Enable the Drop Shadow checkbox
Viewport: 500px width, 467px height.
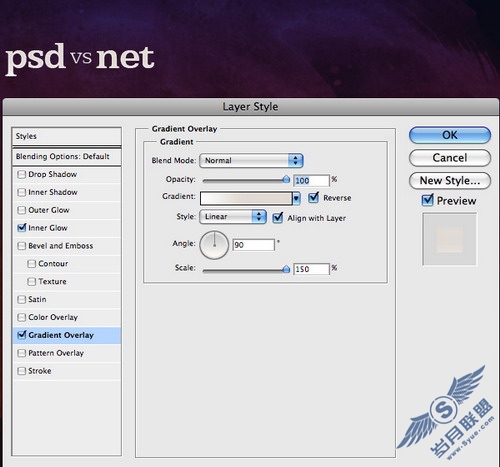tap(22, 174)
